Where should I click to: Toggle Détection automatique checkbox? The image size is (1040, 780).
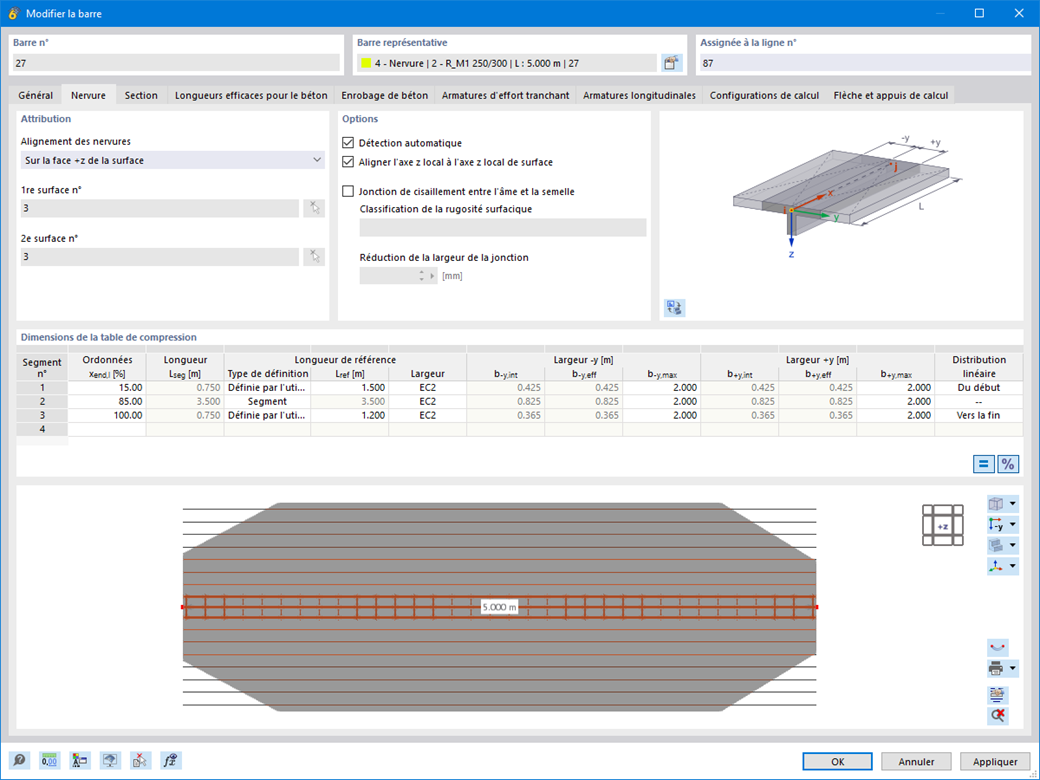tap(348, 143)
